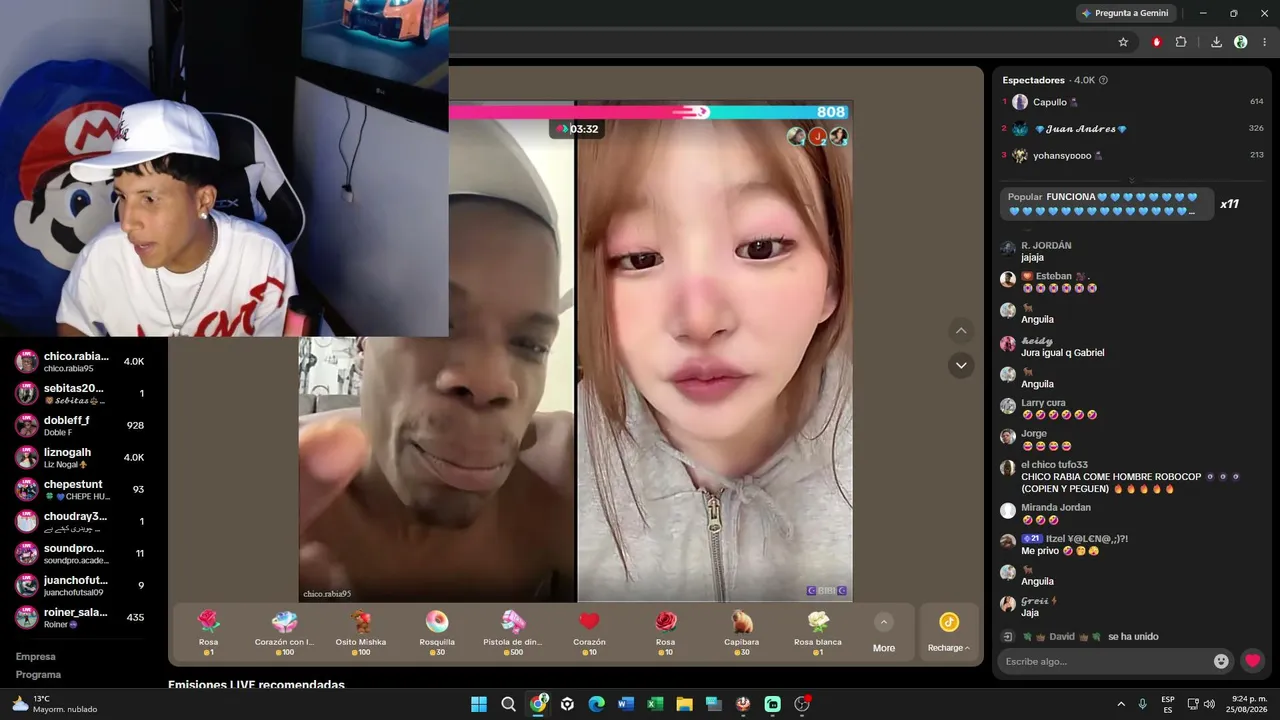Send the Capibara gift

click(742, 633)
